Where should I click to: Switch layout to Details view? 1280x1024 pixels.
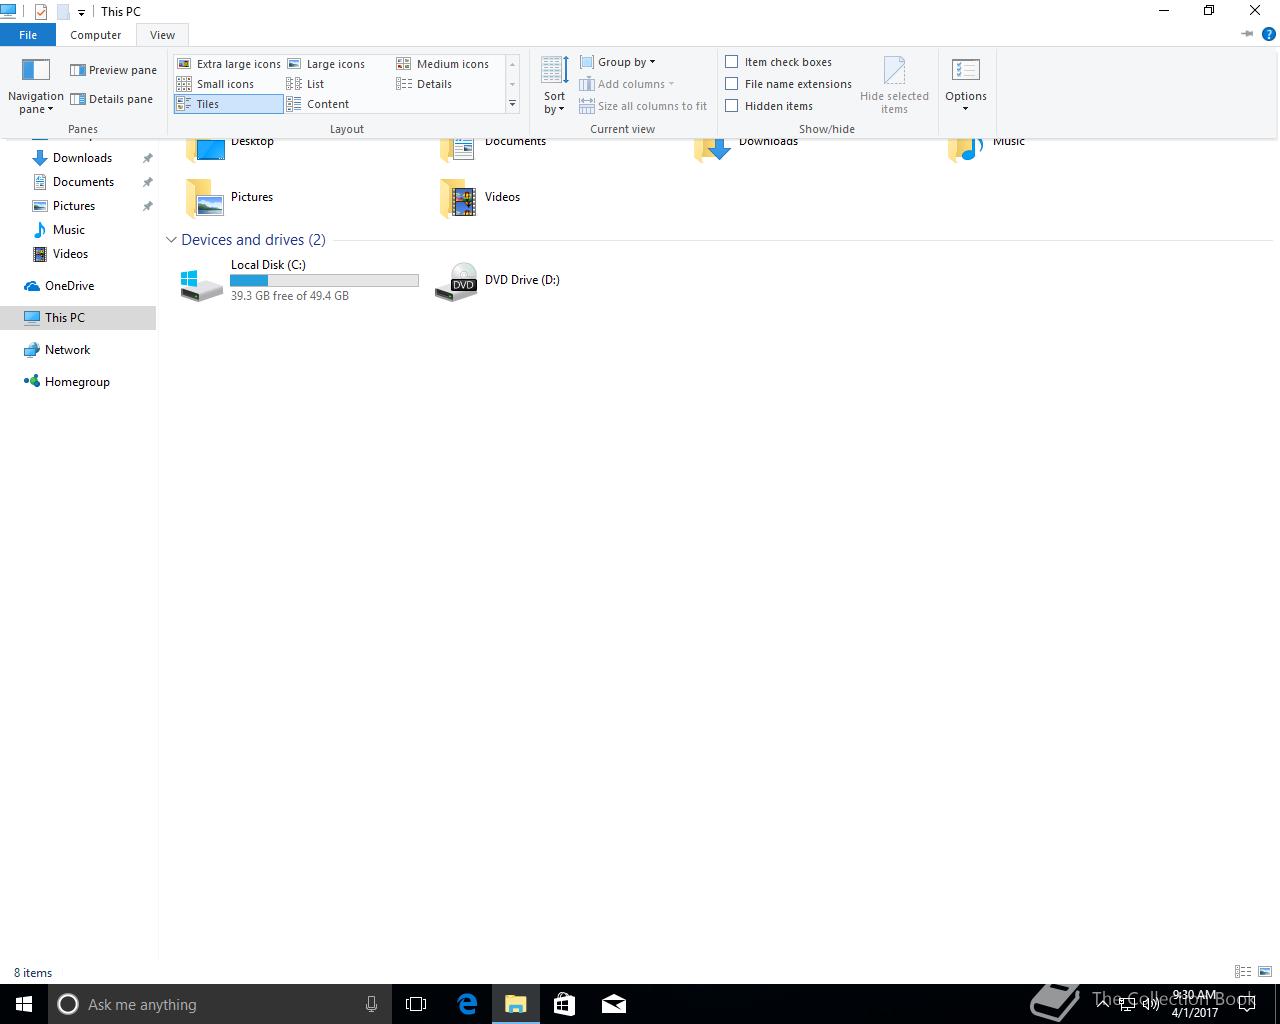(x=425, y=84)
